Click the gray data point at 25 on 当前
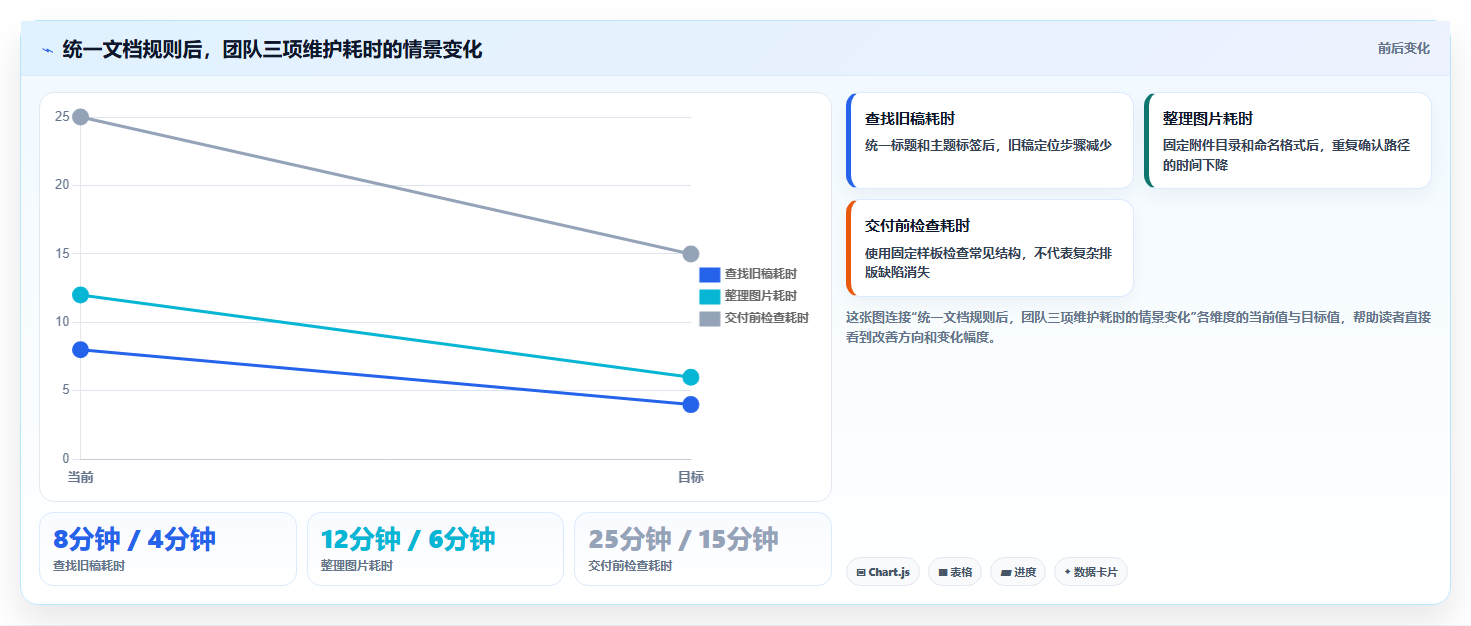1471x626 pixels. (81, 117)
